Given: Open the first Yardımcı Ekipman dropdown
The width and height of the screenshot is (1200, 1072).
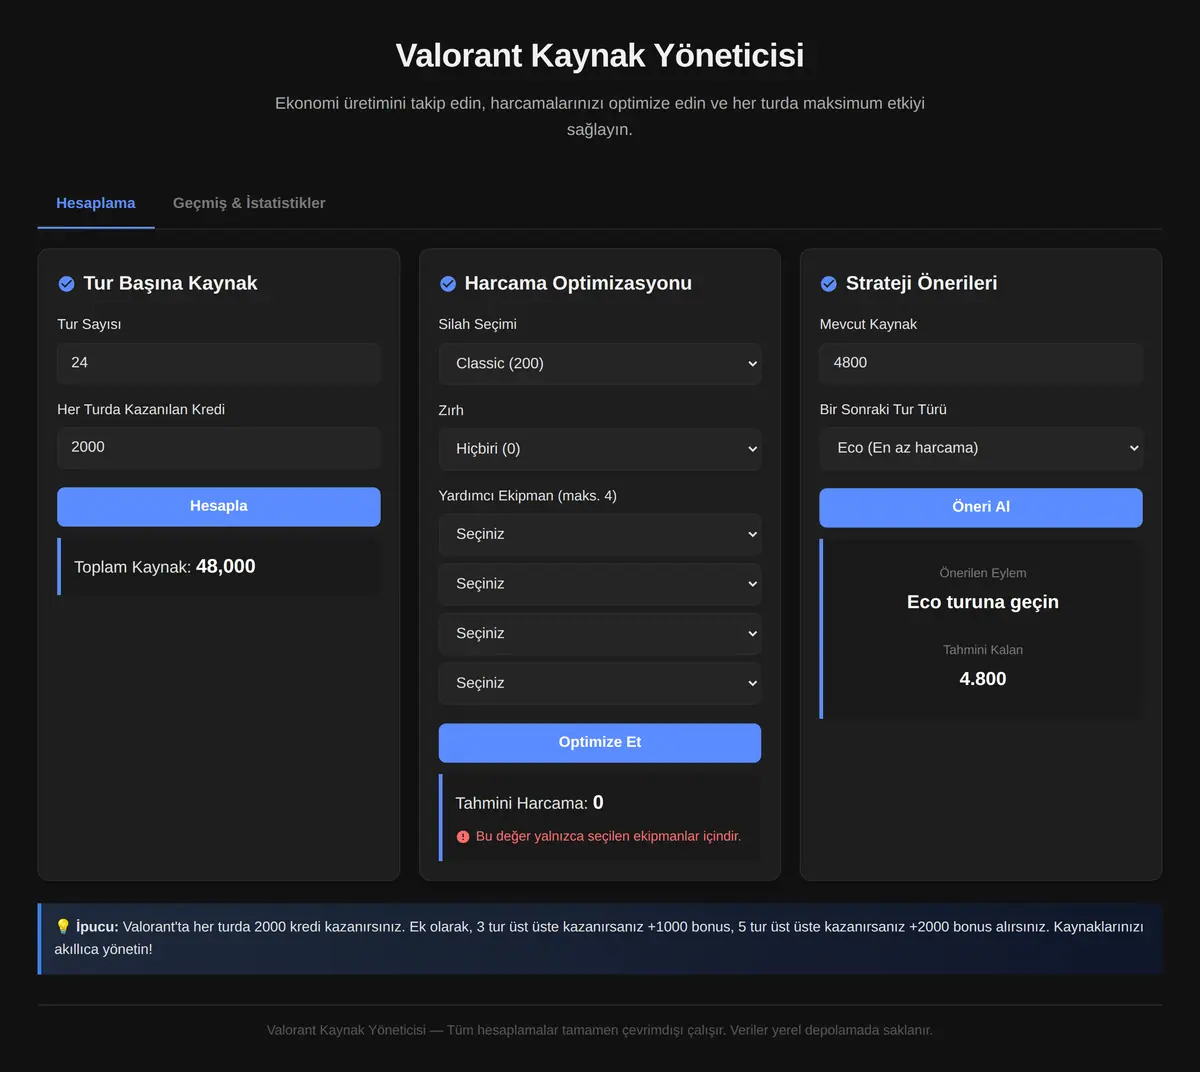Looking at the screenshot, I should (x=600, y=534).
